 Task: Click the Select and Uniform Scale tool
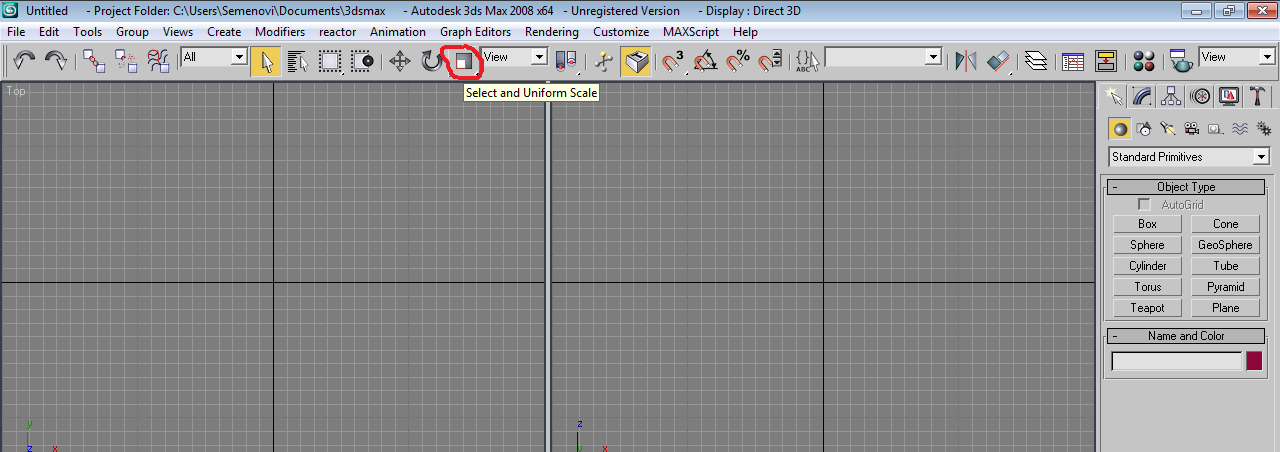(462, 62)
